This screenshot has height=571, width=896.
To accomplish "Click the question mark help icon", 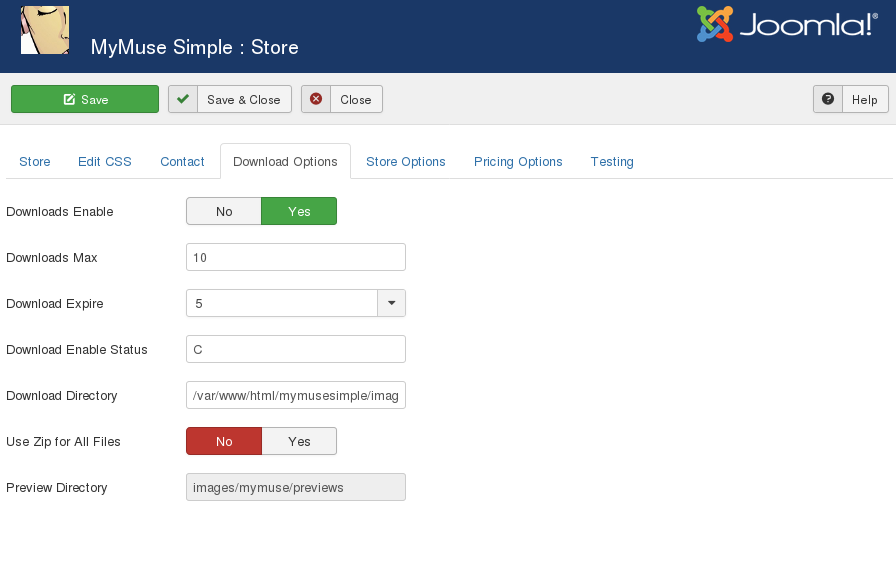I will tap(828, 99).
